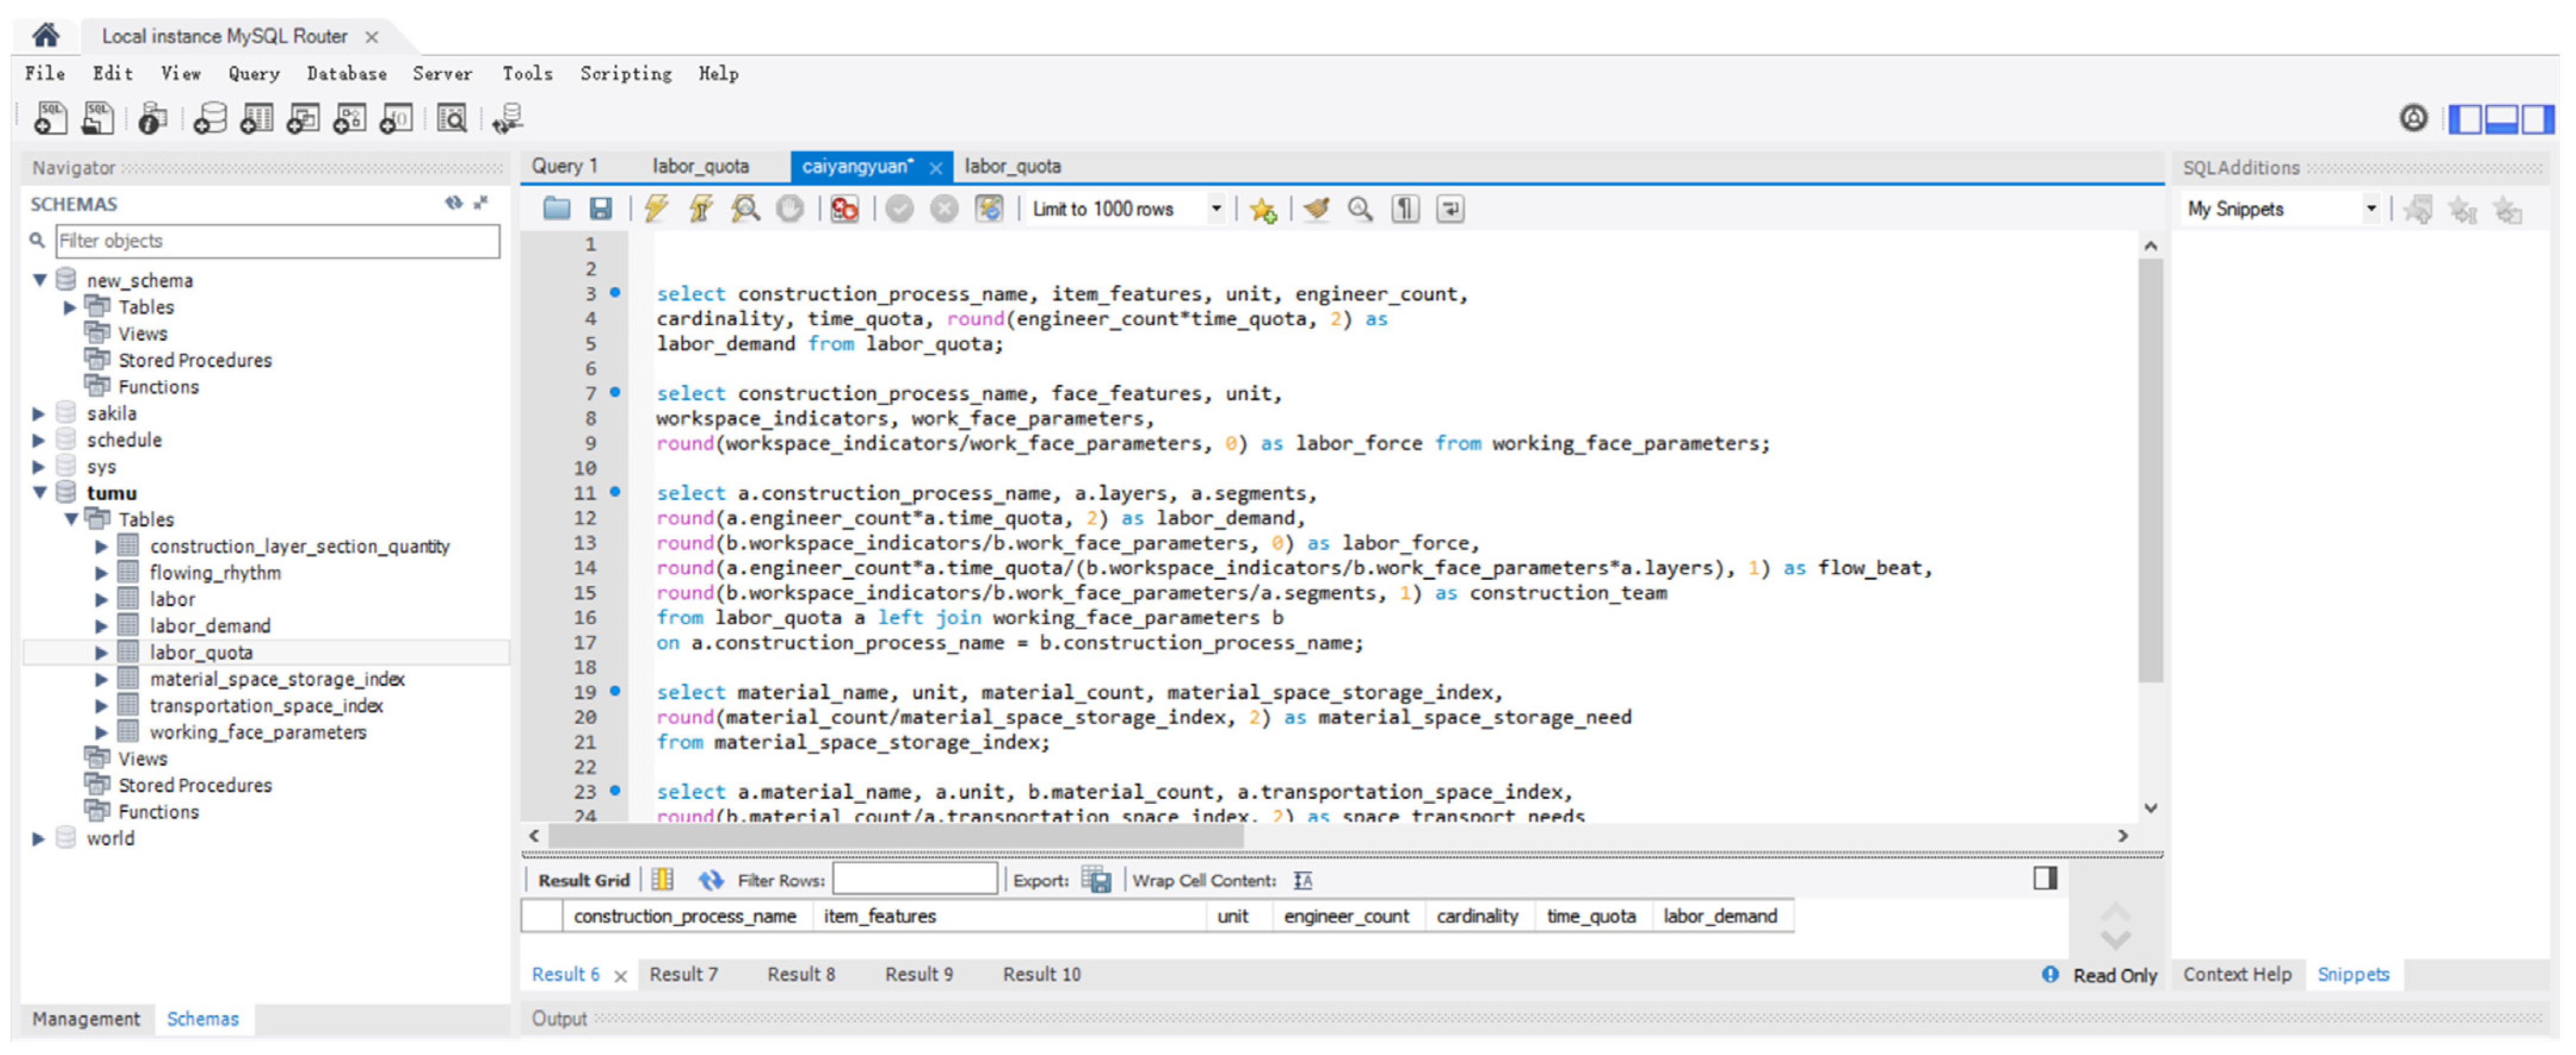Collapse the tumu schema
Image resolution: width=2576 pixels, height=1055 pixels.
(x=41, y=493)
